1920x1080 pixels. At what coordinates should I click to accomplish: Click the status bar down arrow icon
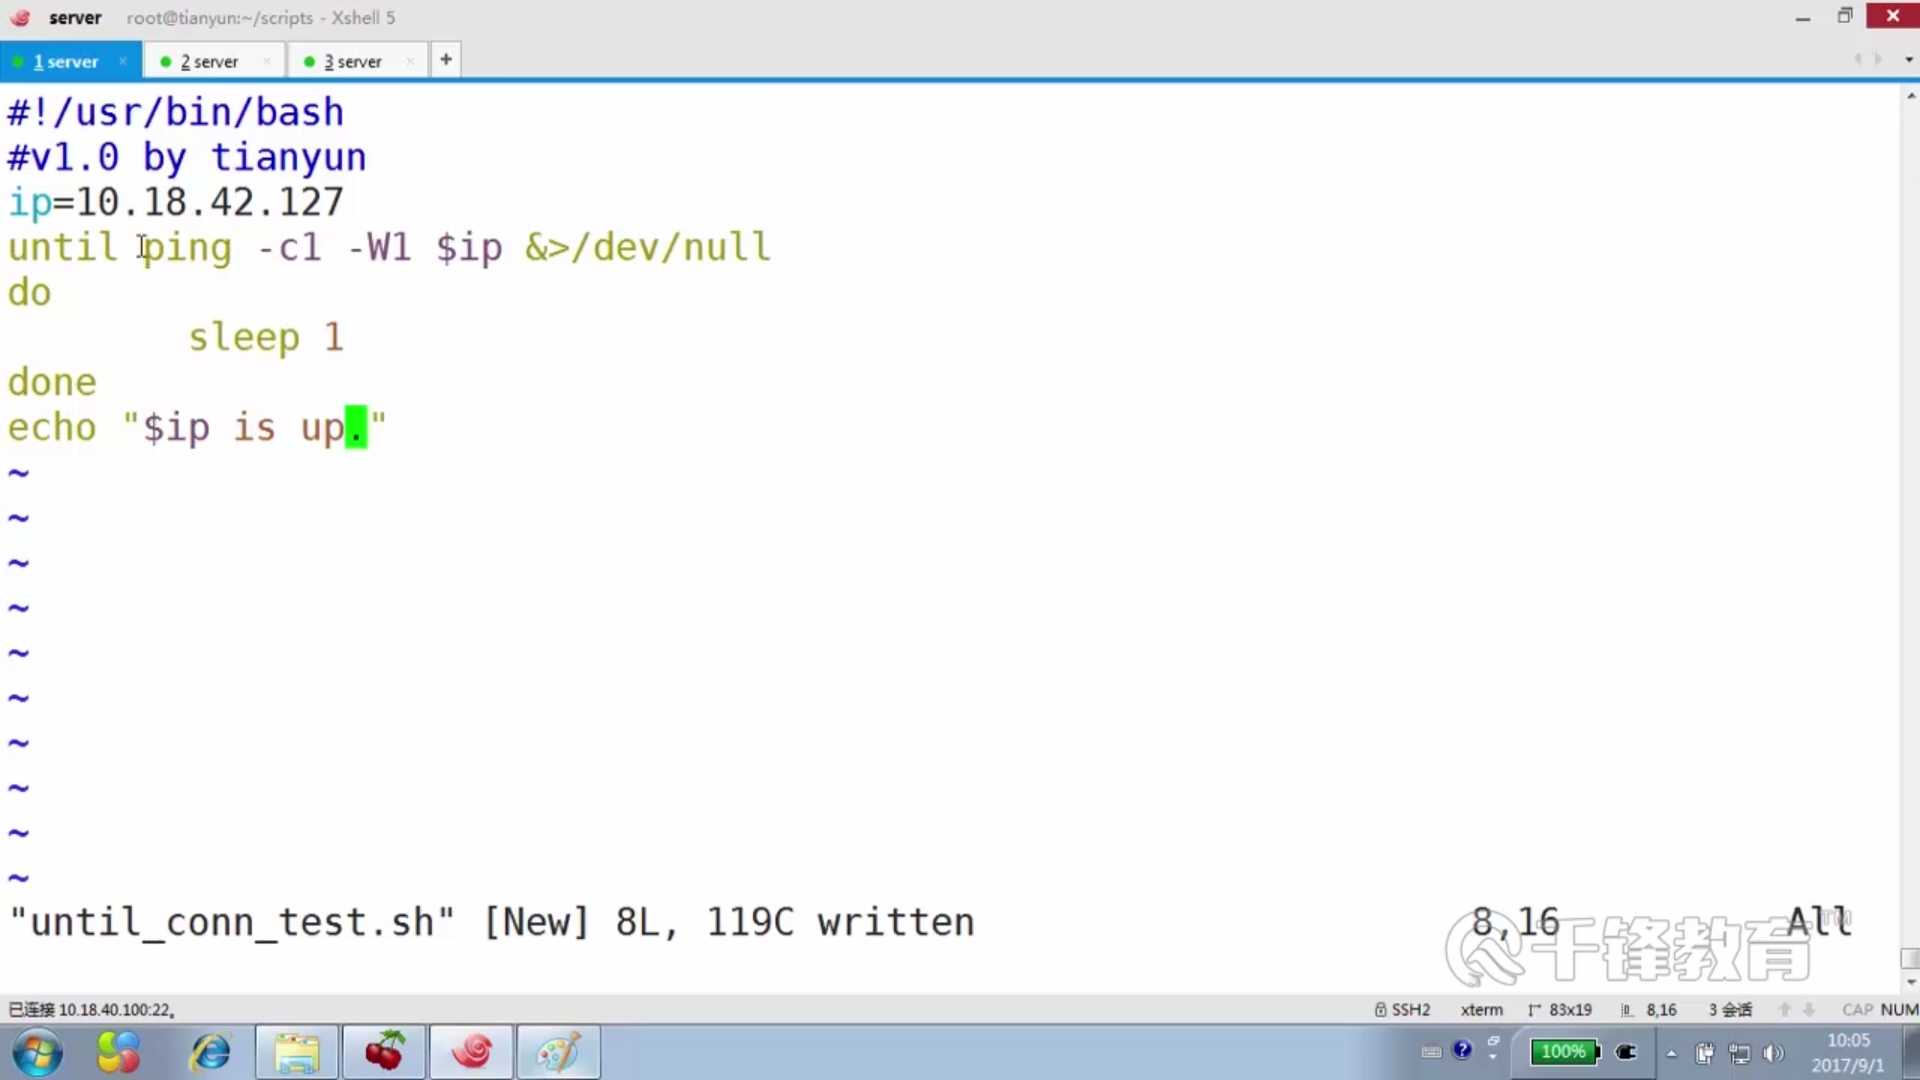pyautogui.click(x=1809, y=1009)
